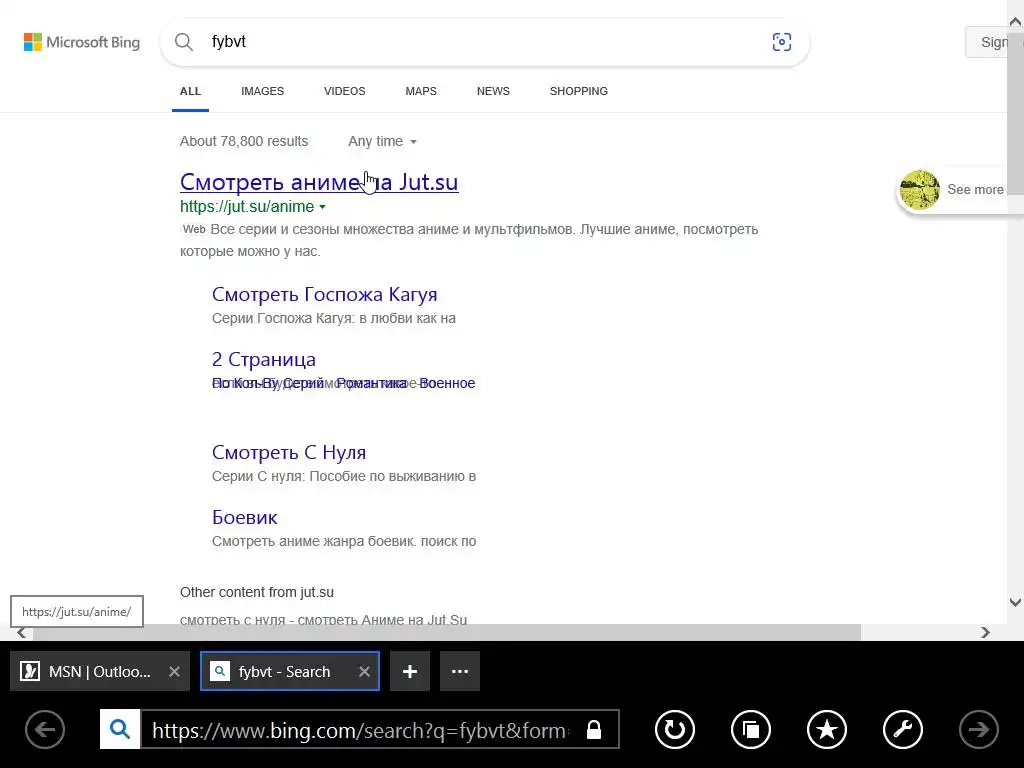The width and height of the screenshot is (1024, 768).
Task: Open Смотреть аниме на Jut.su result
Action: click(x=319, y=182)
